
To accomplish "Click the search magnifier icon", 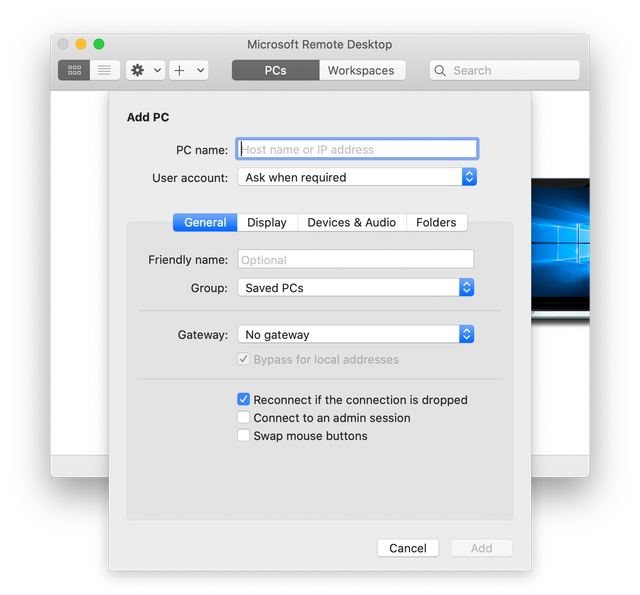I will pyautogui.click(x=441, y=71).
